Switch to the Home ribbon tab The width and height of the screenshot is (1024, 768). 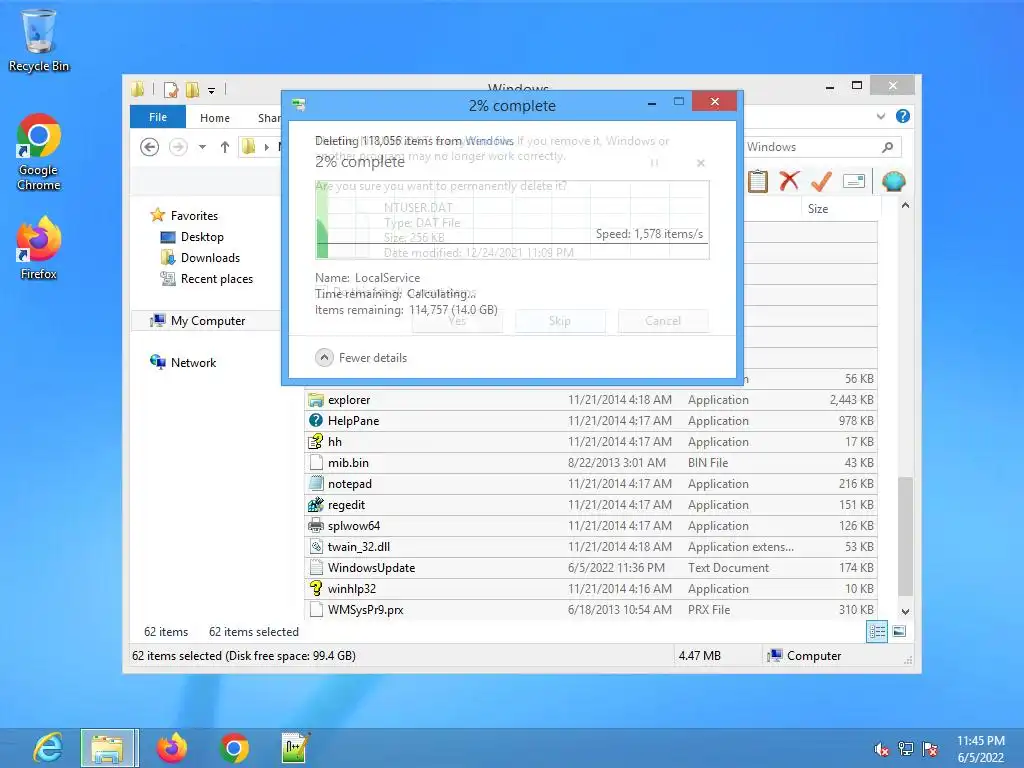tap(215, 118)
